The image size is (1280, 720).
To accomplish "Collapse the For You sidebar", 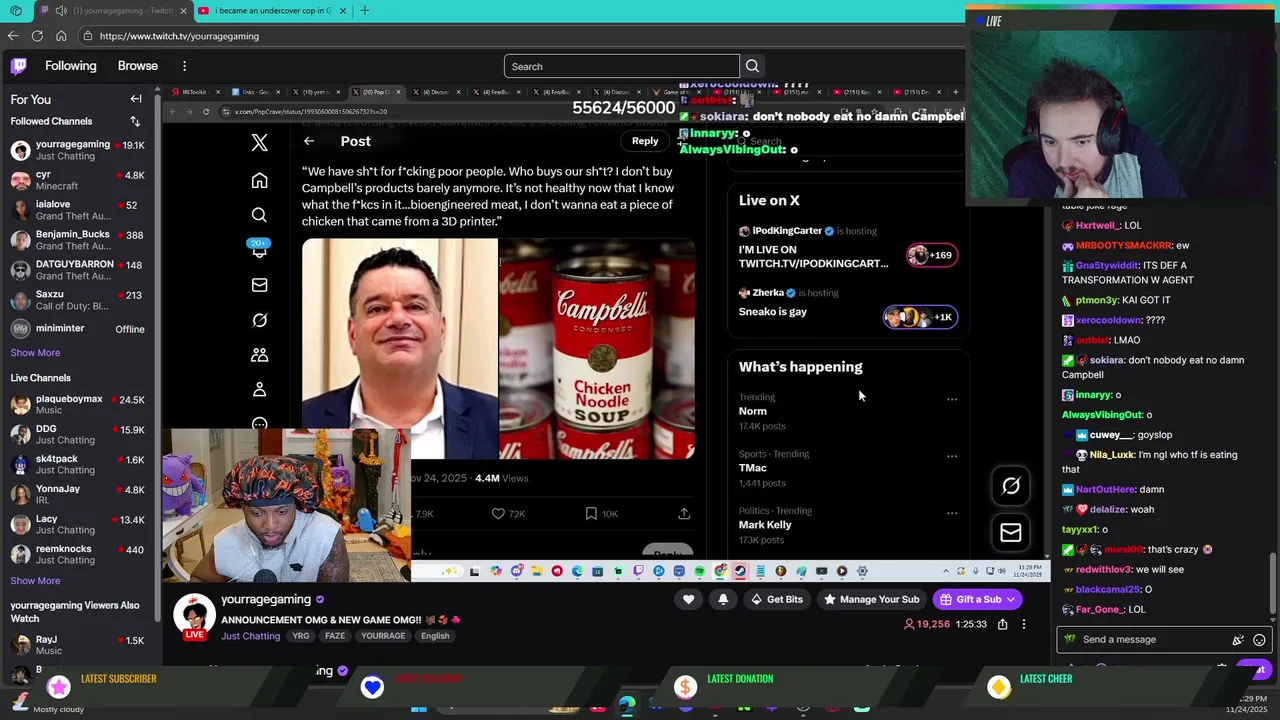I will (x=136, y=99).
